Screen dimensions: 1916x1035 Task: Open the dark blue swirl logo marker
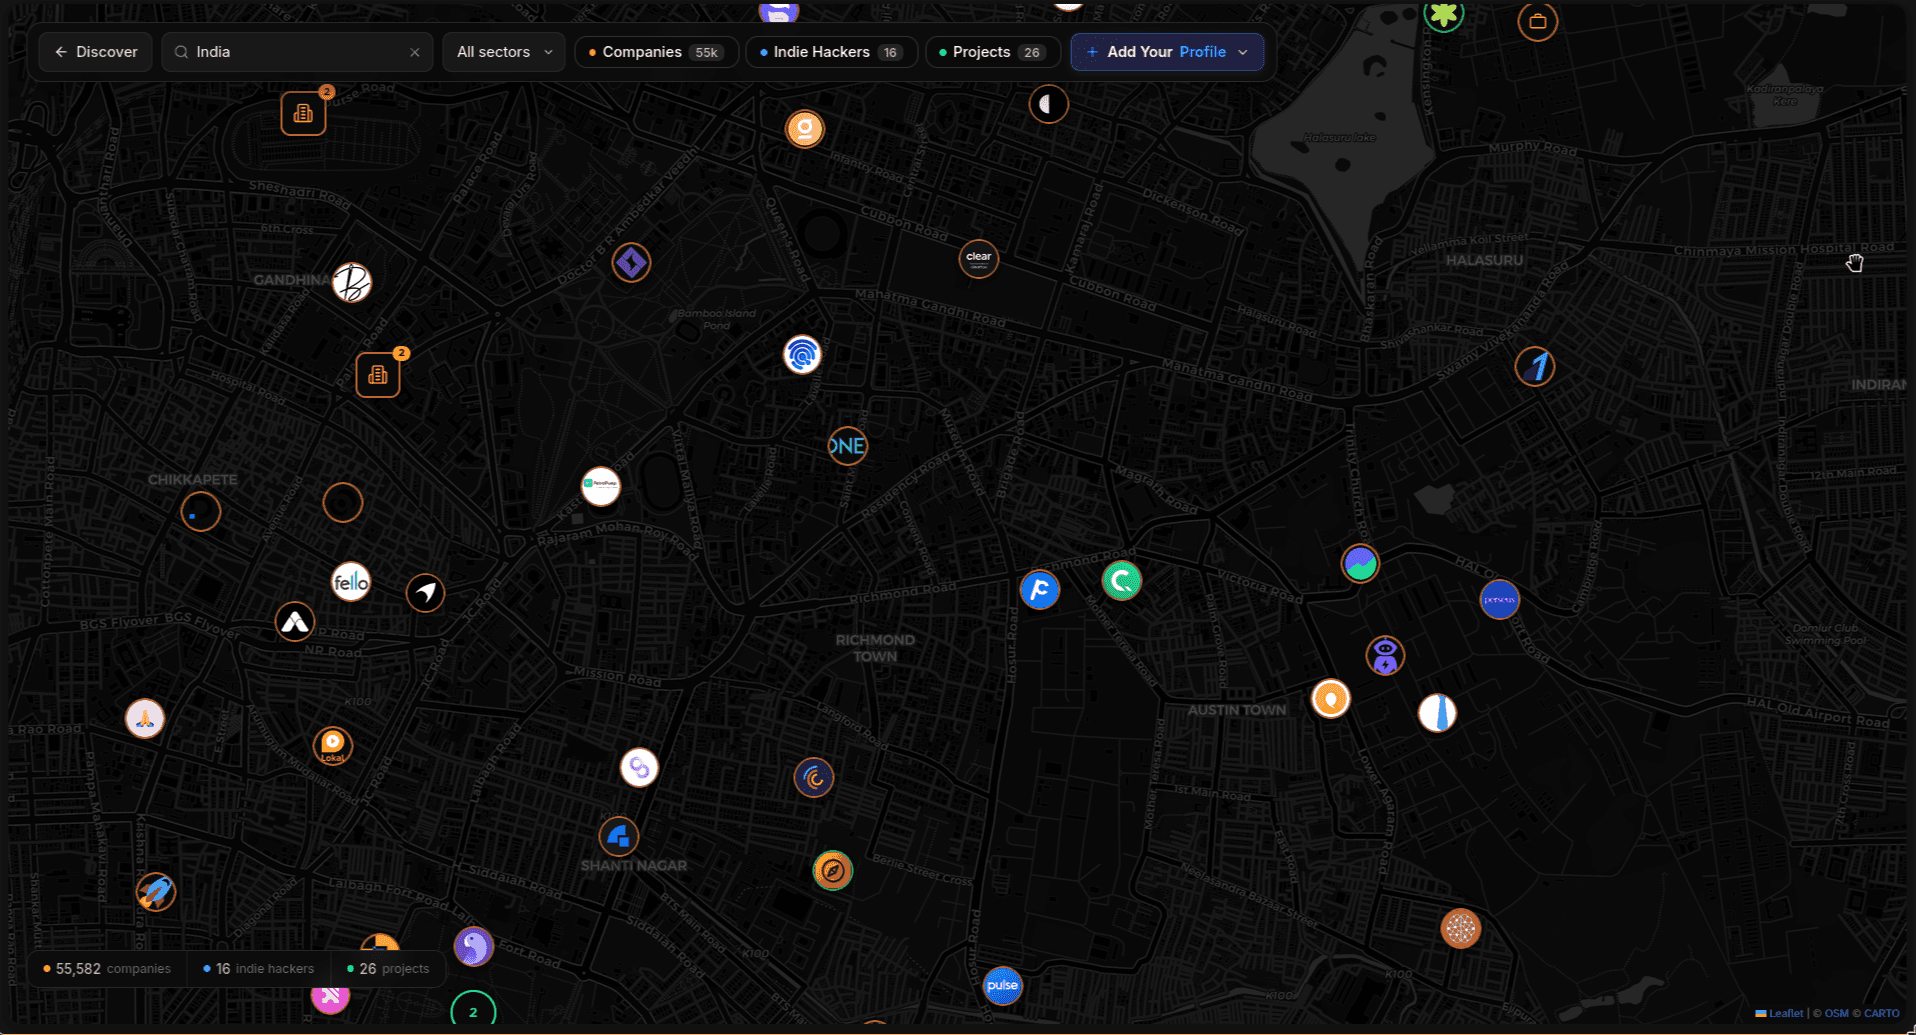pyautogui.click(x=814, y=778)
